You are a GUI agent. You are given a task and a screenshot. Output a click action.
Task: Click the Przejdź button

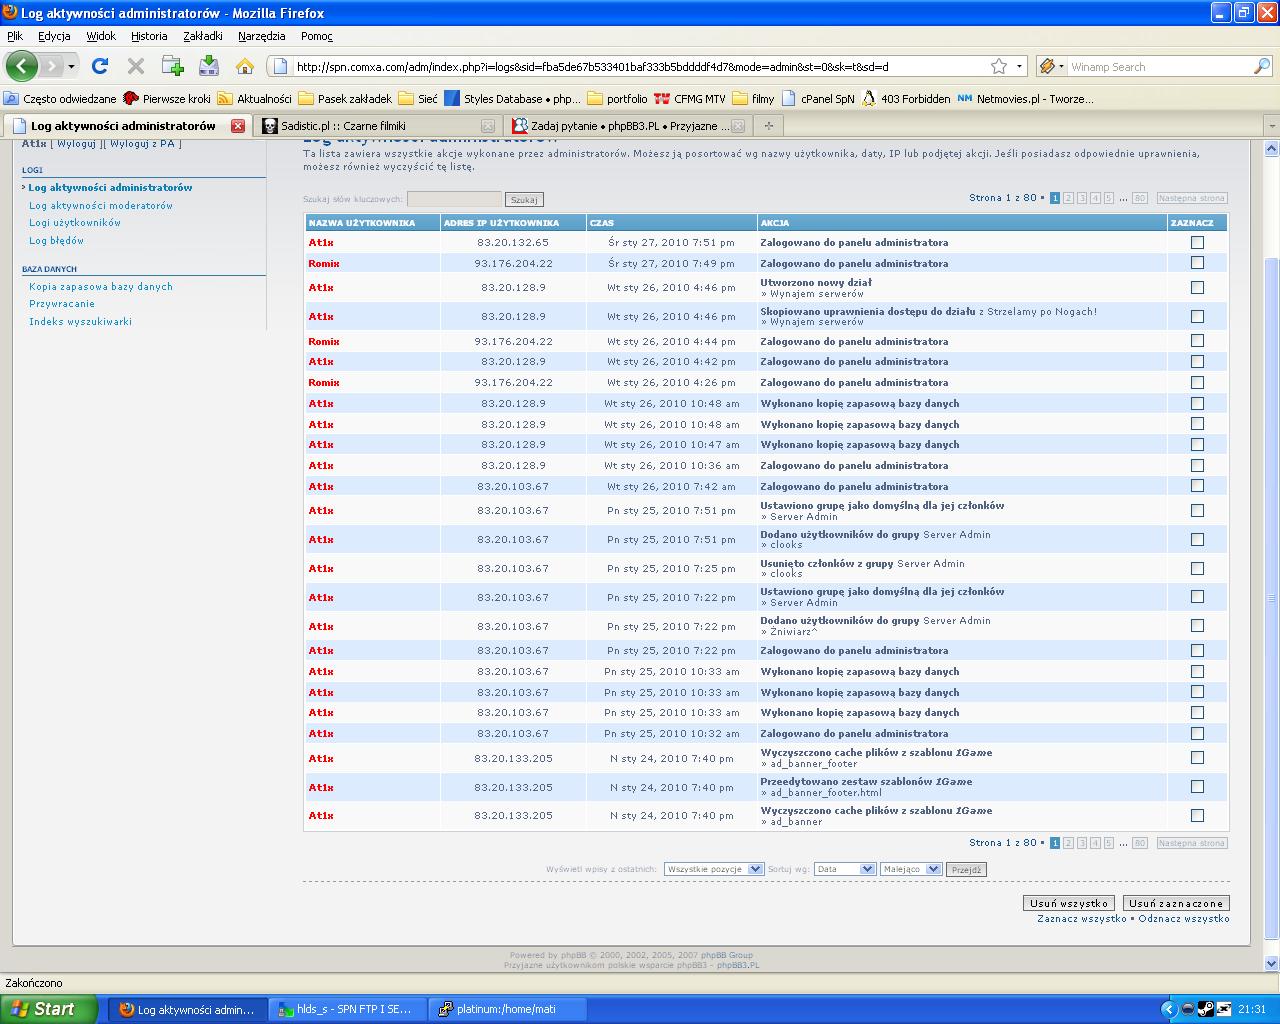tap(966, 869)
